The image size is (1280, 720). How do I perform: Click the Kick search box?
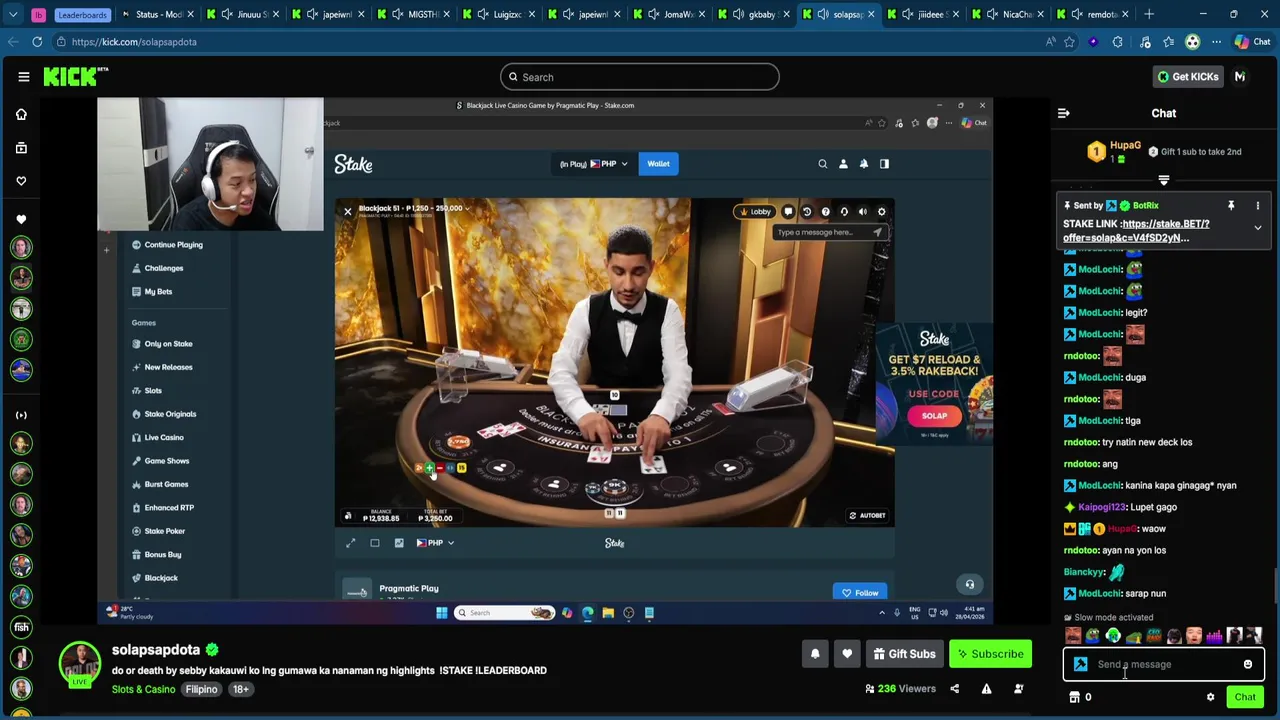(x=640, y=77)
